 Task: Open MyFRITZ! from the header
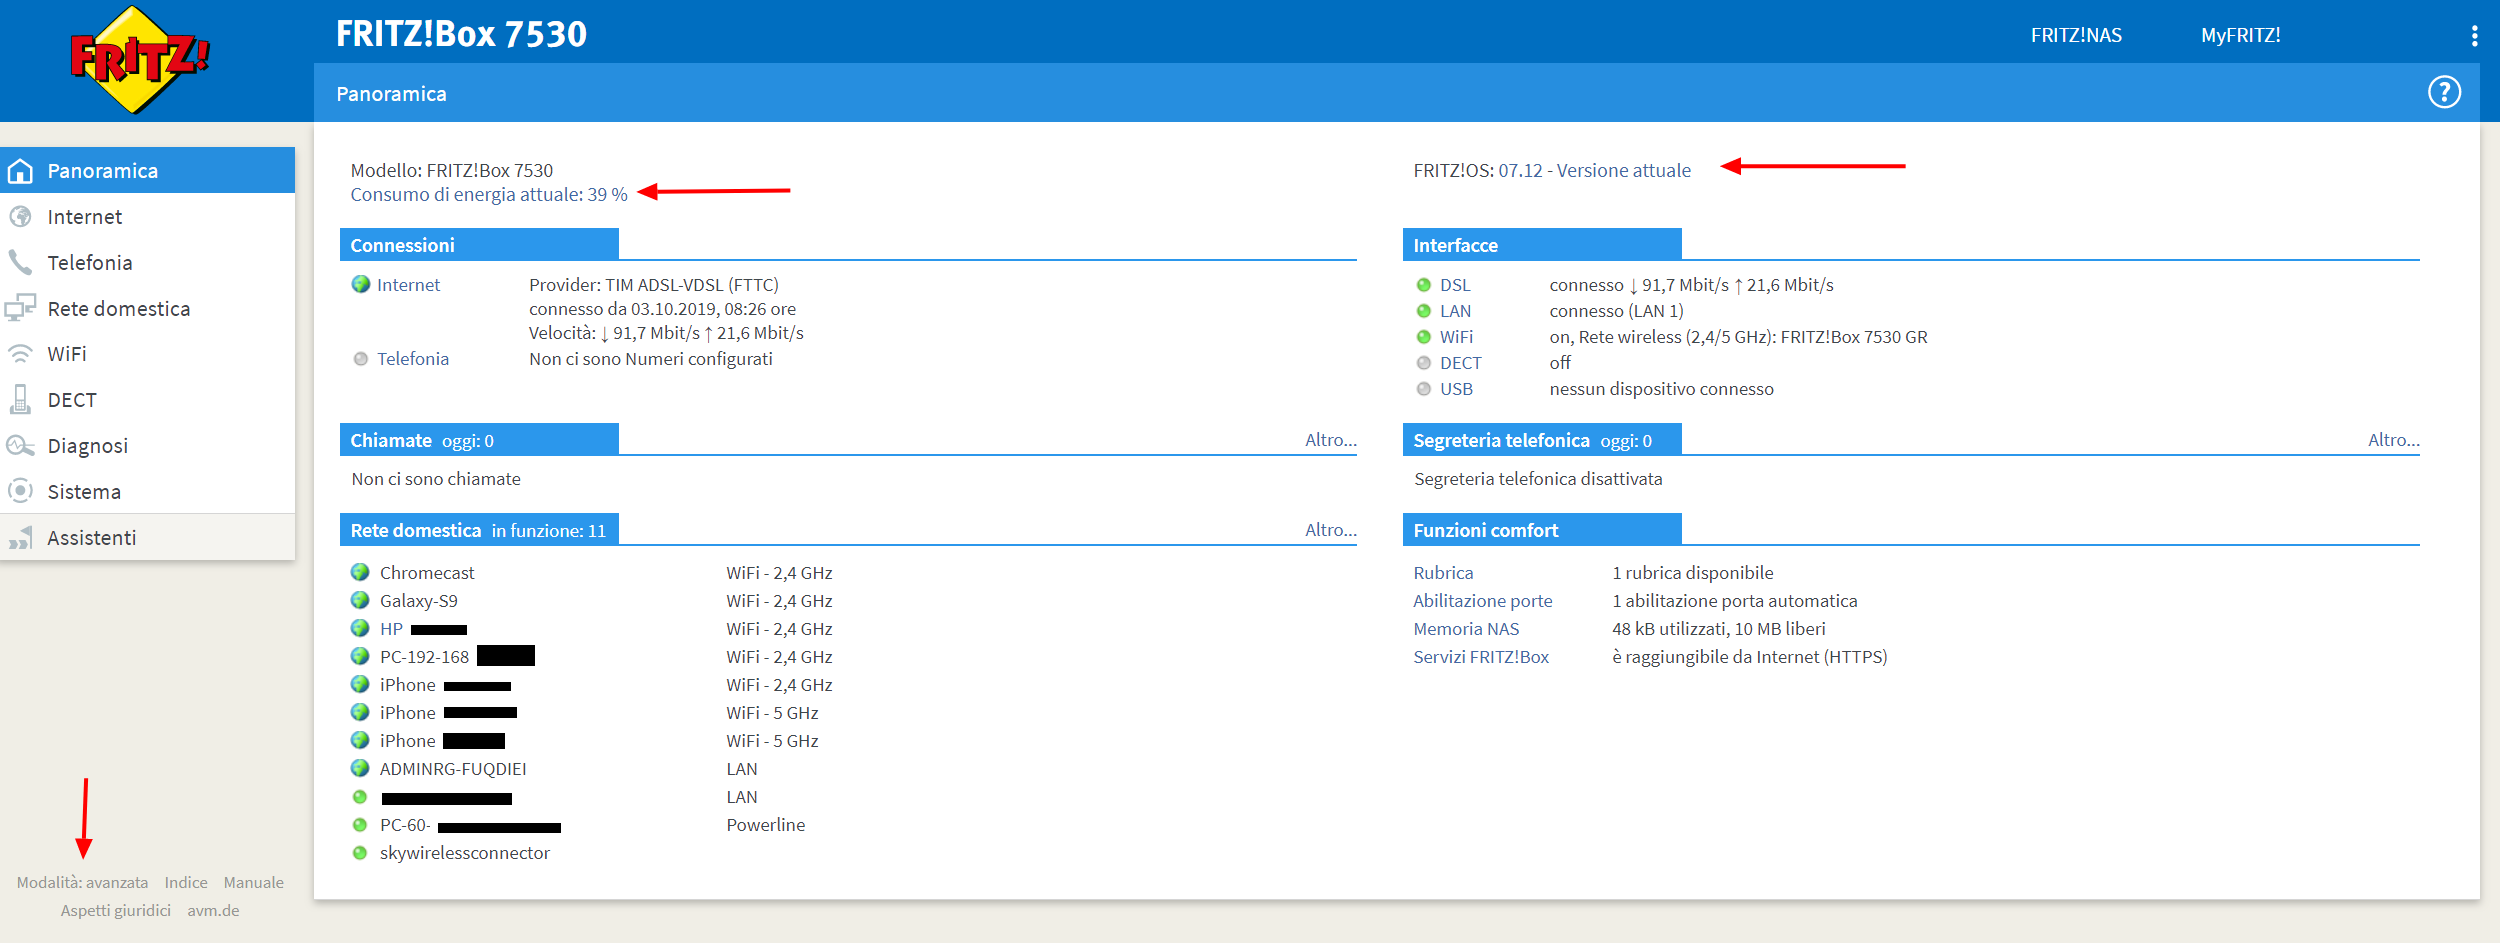[2240, 36]
